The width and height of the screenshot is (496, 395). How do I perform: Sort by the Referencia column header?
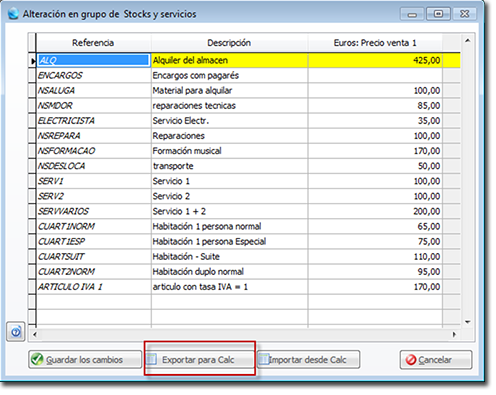(93, 43)
